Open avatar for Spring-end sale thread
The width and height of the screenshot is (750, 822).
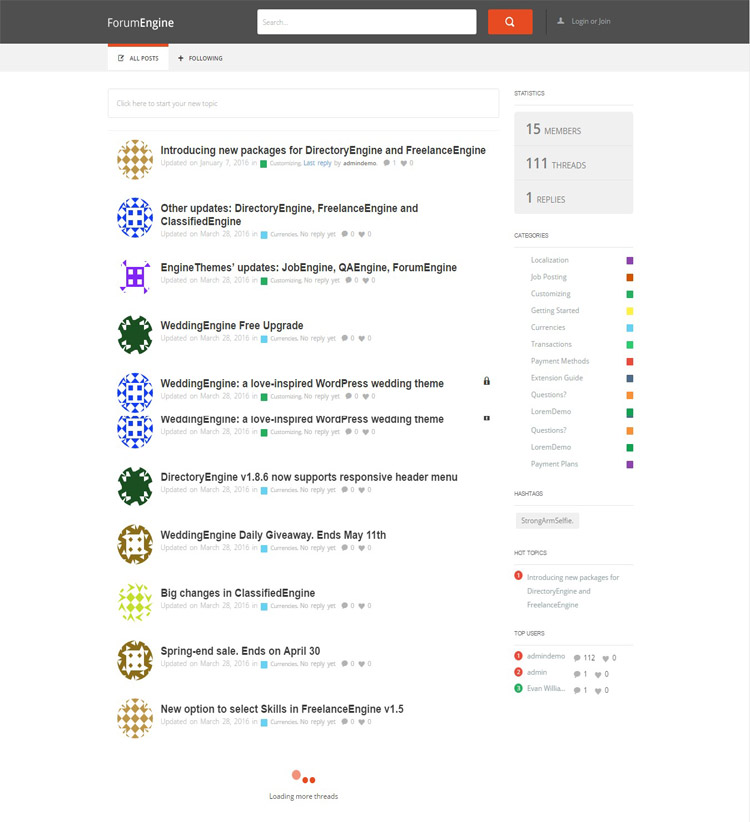coord(135,660)
